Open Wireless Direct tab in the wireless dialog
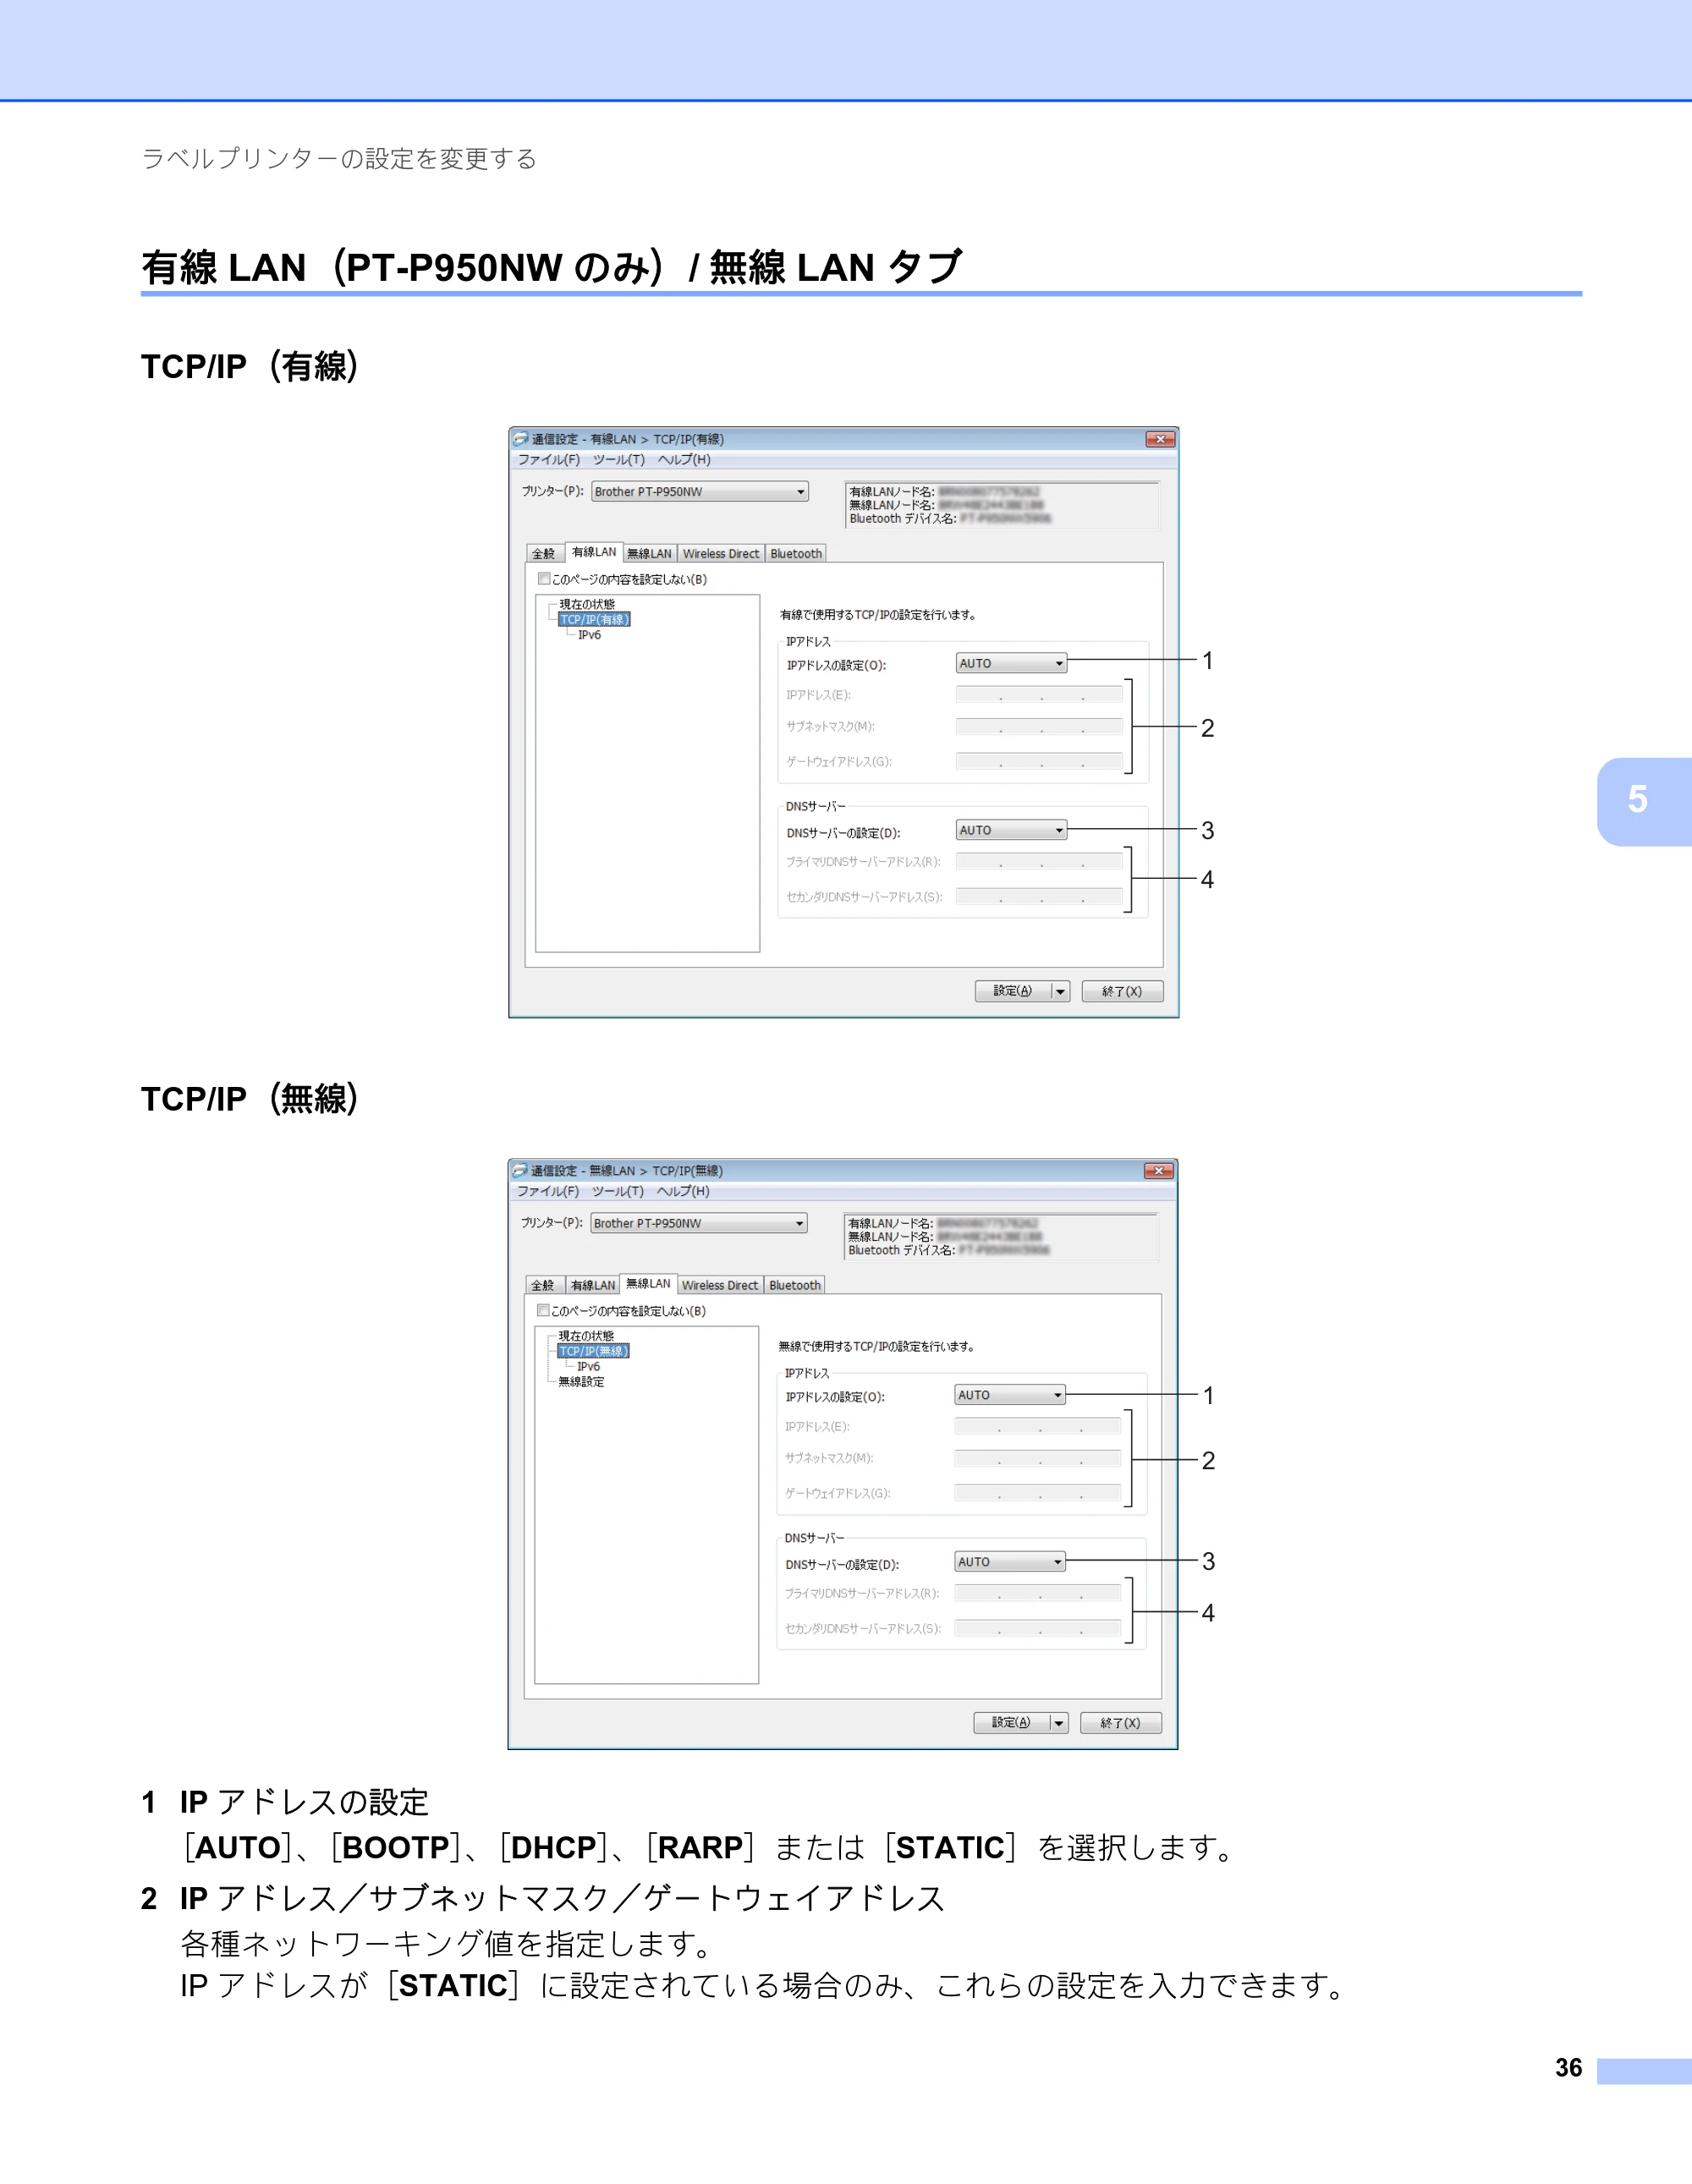 coord(720,1286)
